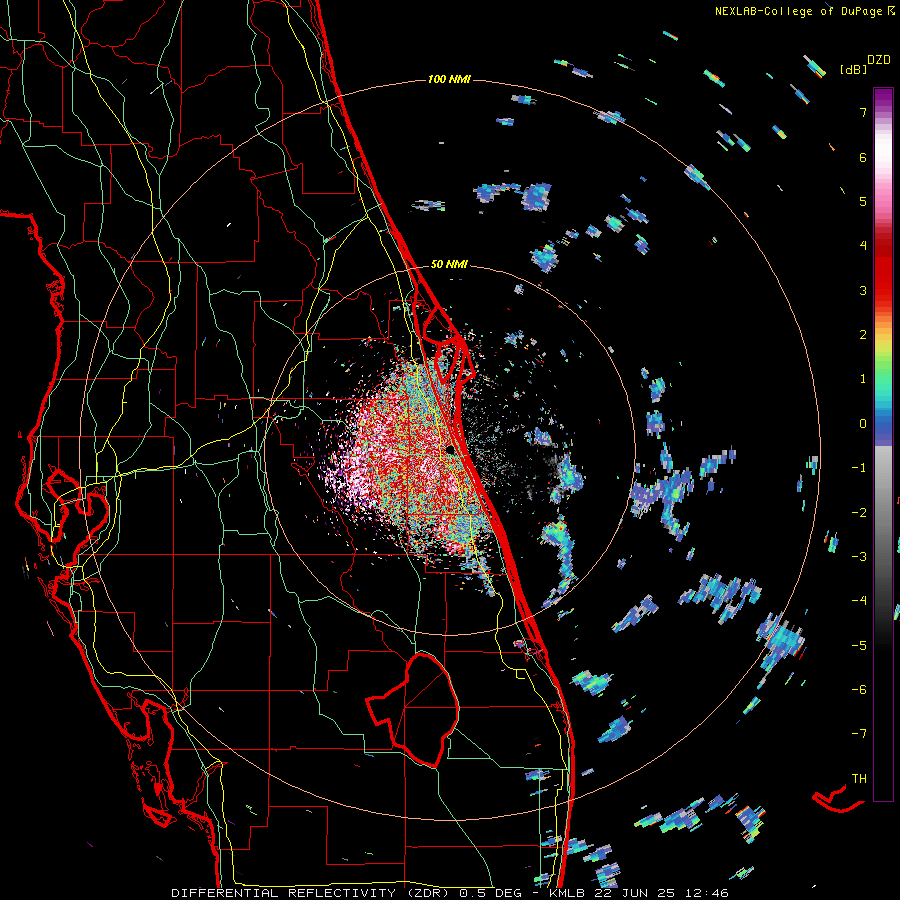Click the -5 value on the scale
This screenshot has height=900, width=900.
(x=859, y=645)
